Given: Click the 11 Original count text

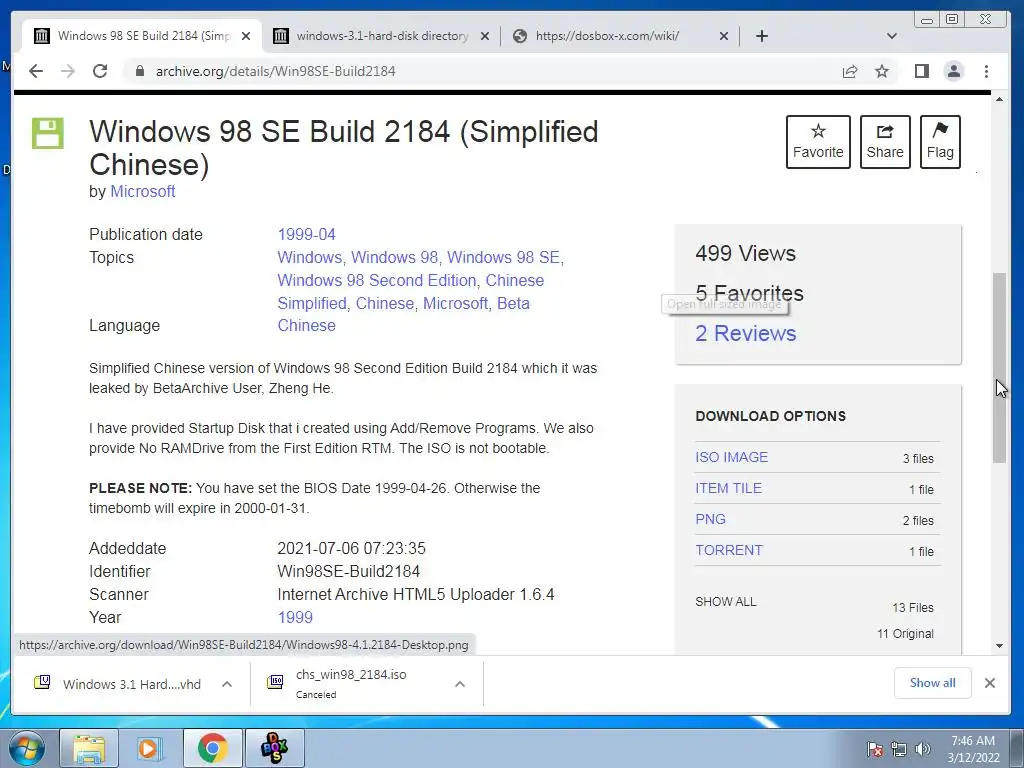Looking at the screenshot, I should tap(905, 633).
